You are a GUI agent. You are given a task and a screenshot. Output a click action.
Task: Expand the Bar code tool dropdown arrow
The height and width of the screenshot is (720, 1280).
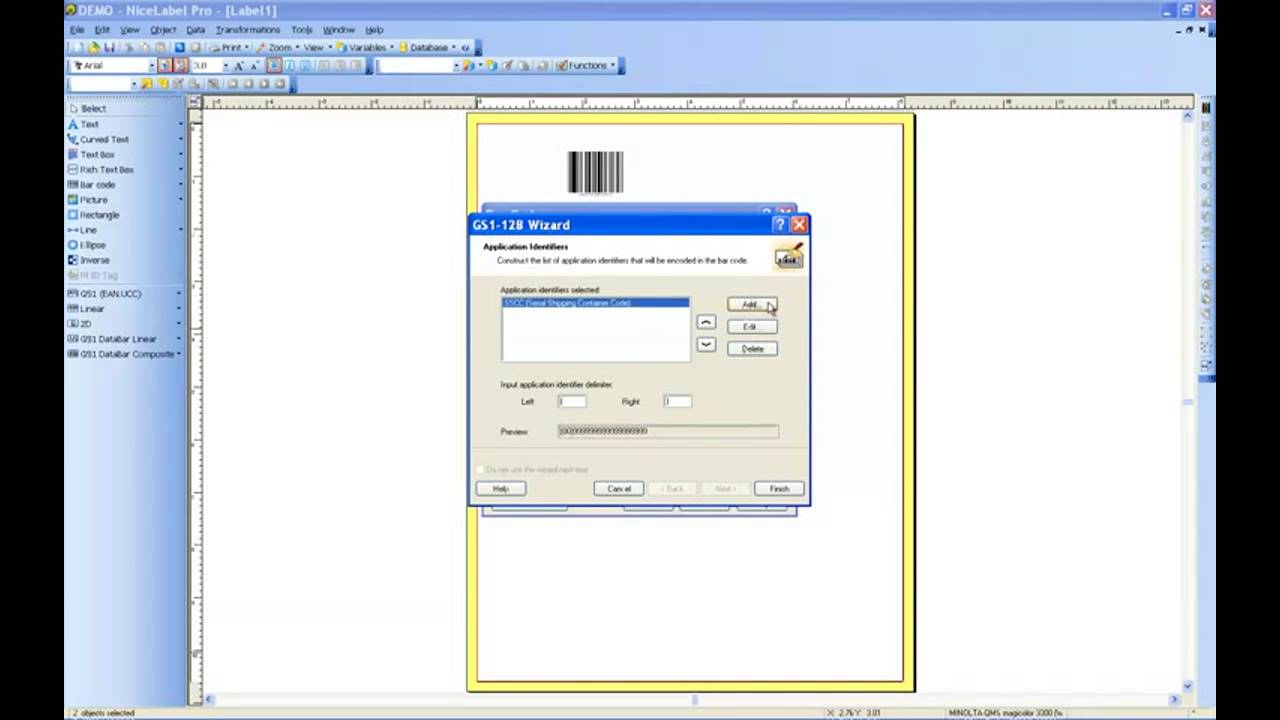(x=180, y=184)
